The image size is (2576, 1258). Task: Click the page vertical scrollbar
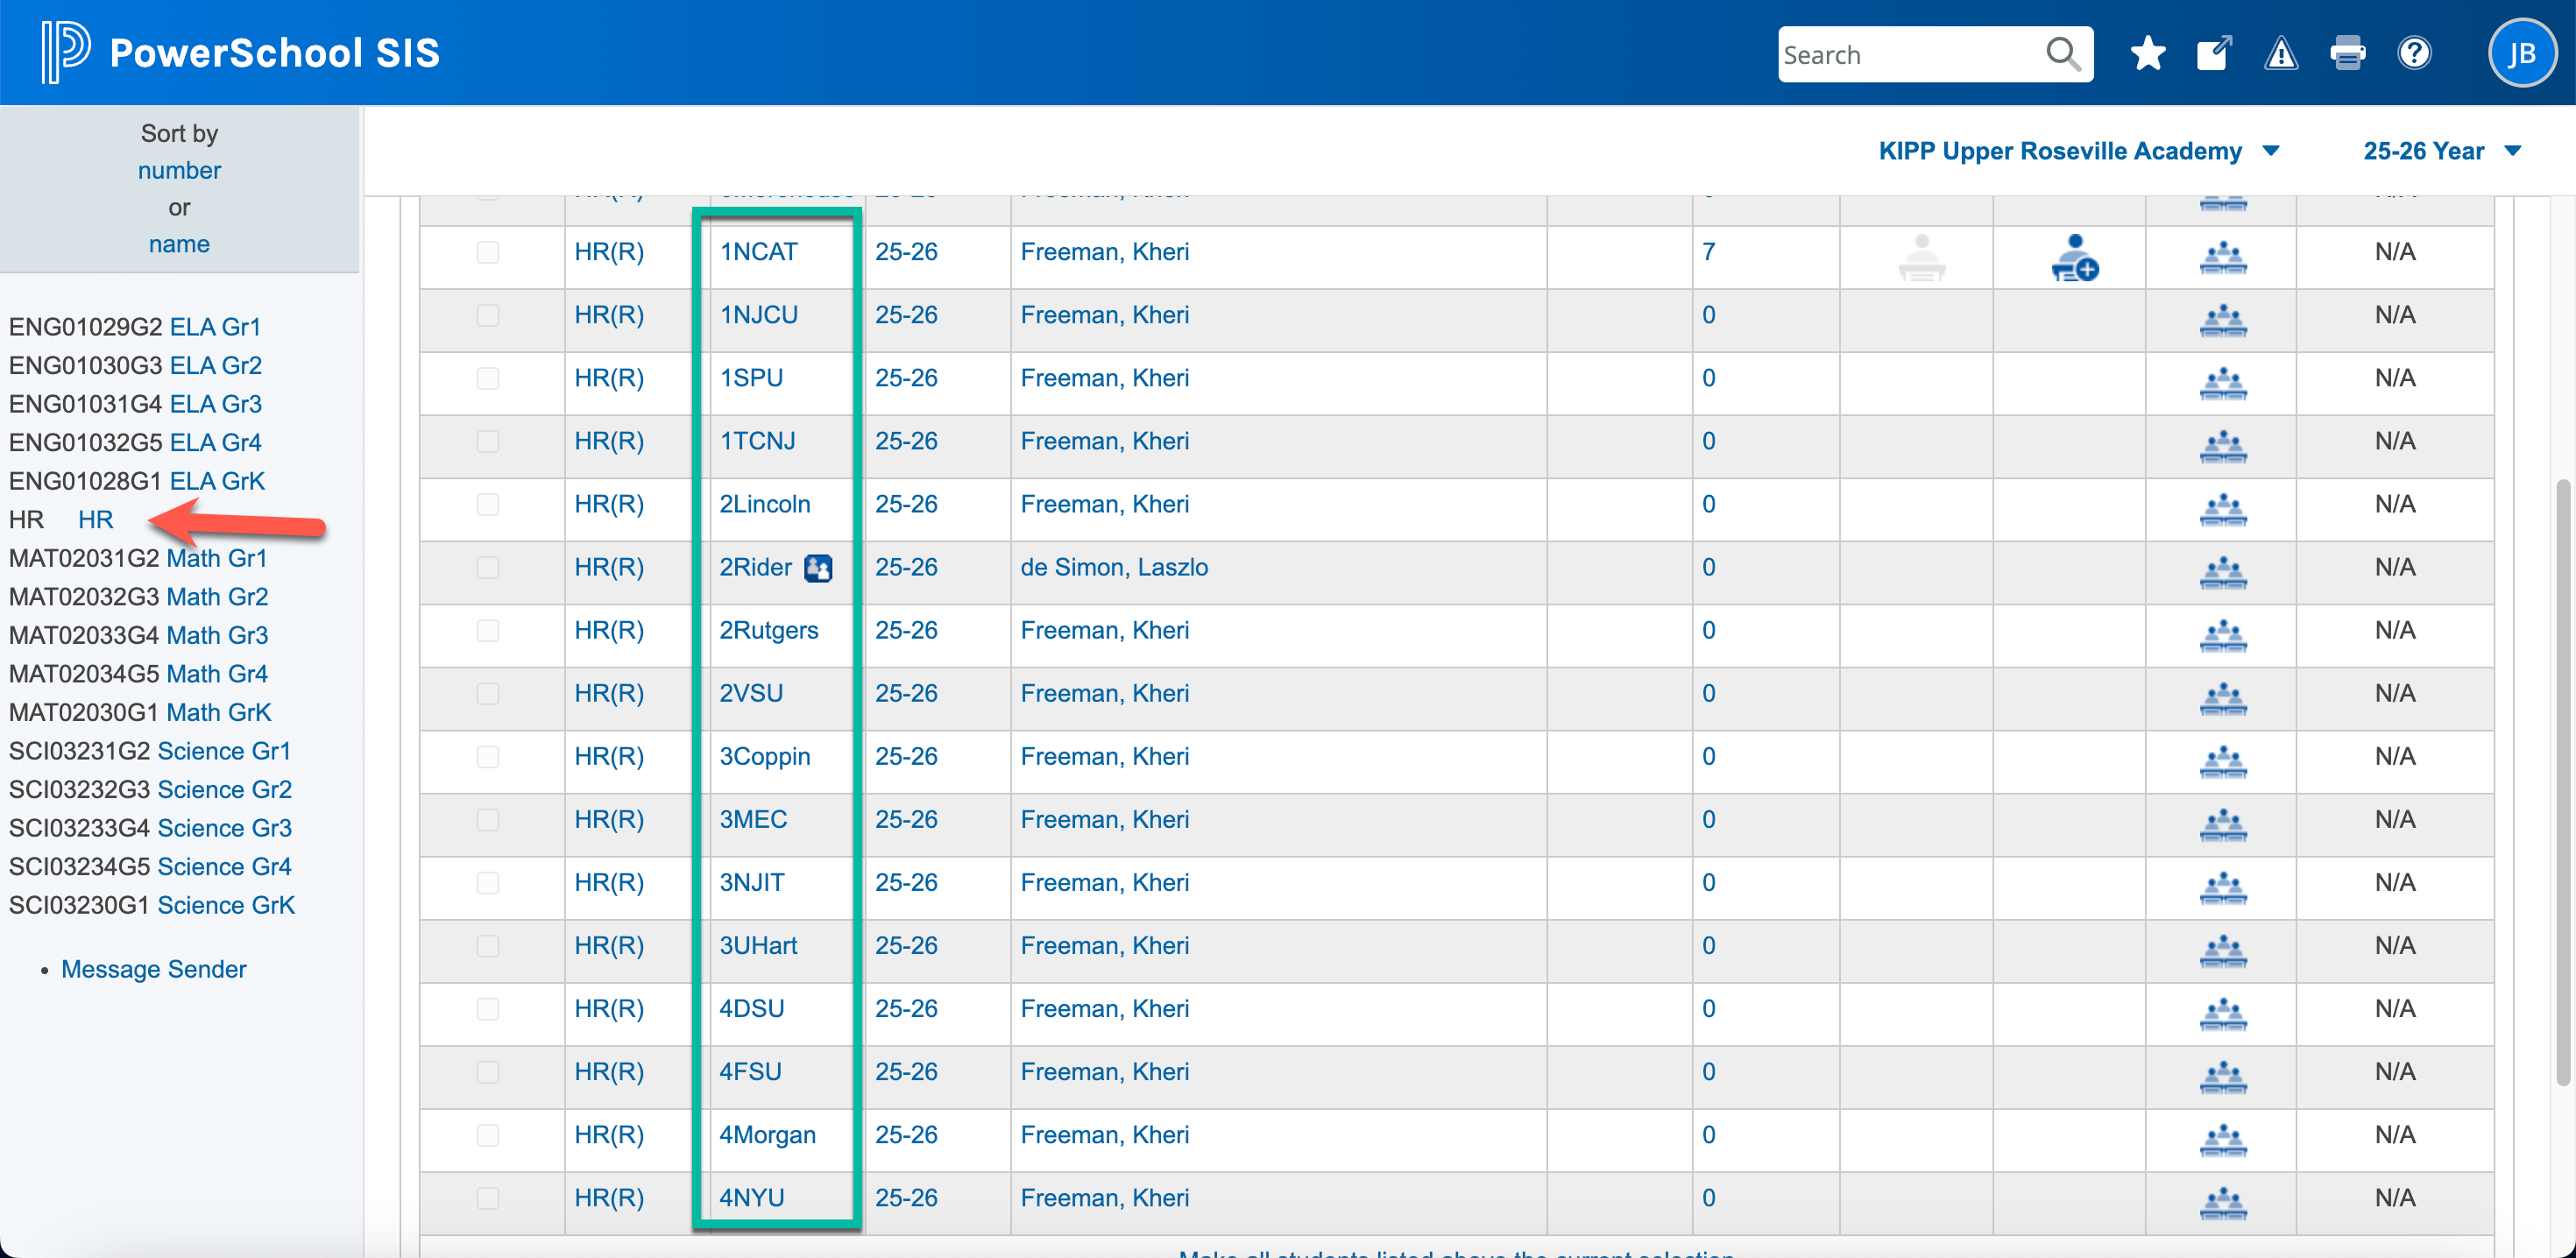pos(2563,782)
